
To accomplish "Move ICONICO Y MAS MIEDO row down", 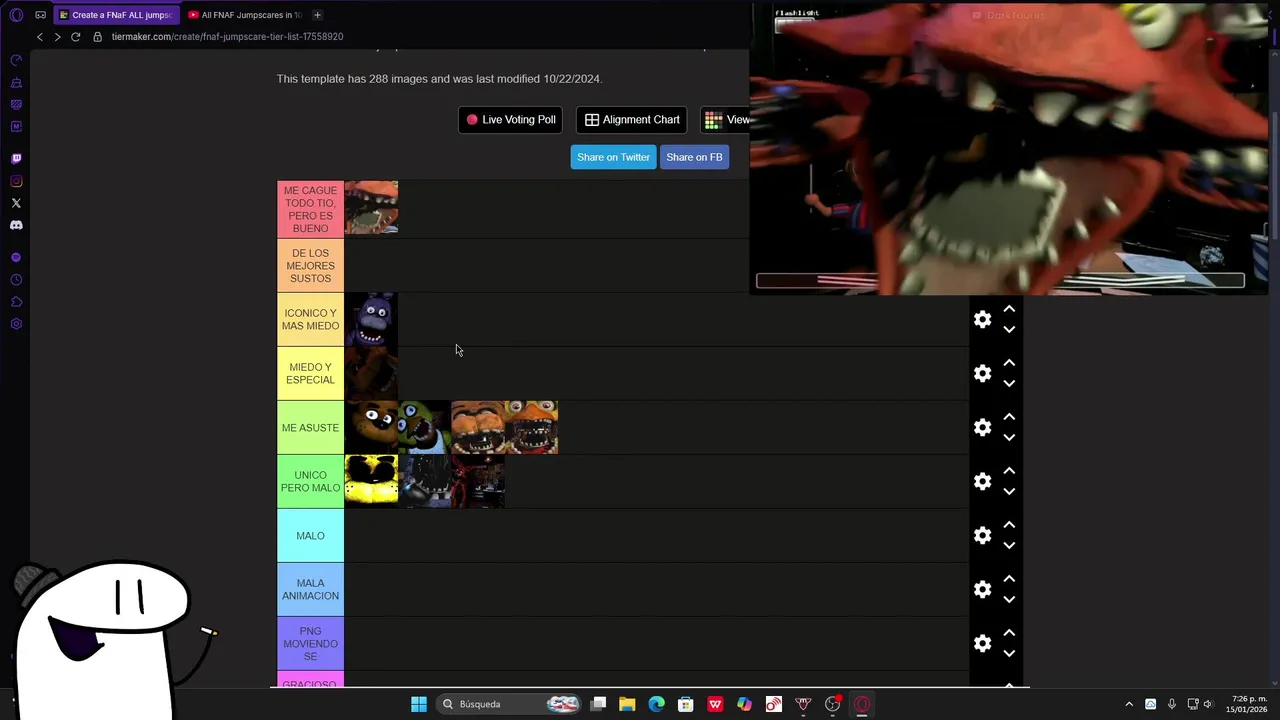I will tap(1009, 329).
